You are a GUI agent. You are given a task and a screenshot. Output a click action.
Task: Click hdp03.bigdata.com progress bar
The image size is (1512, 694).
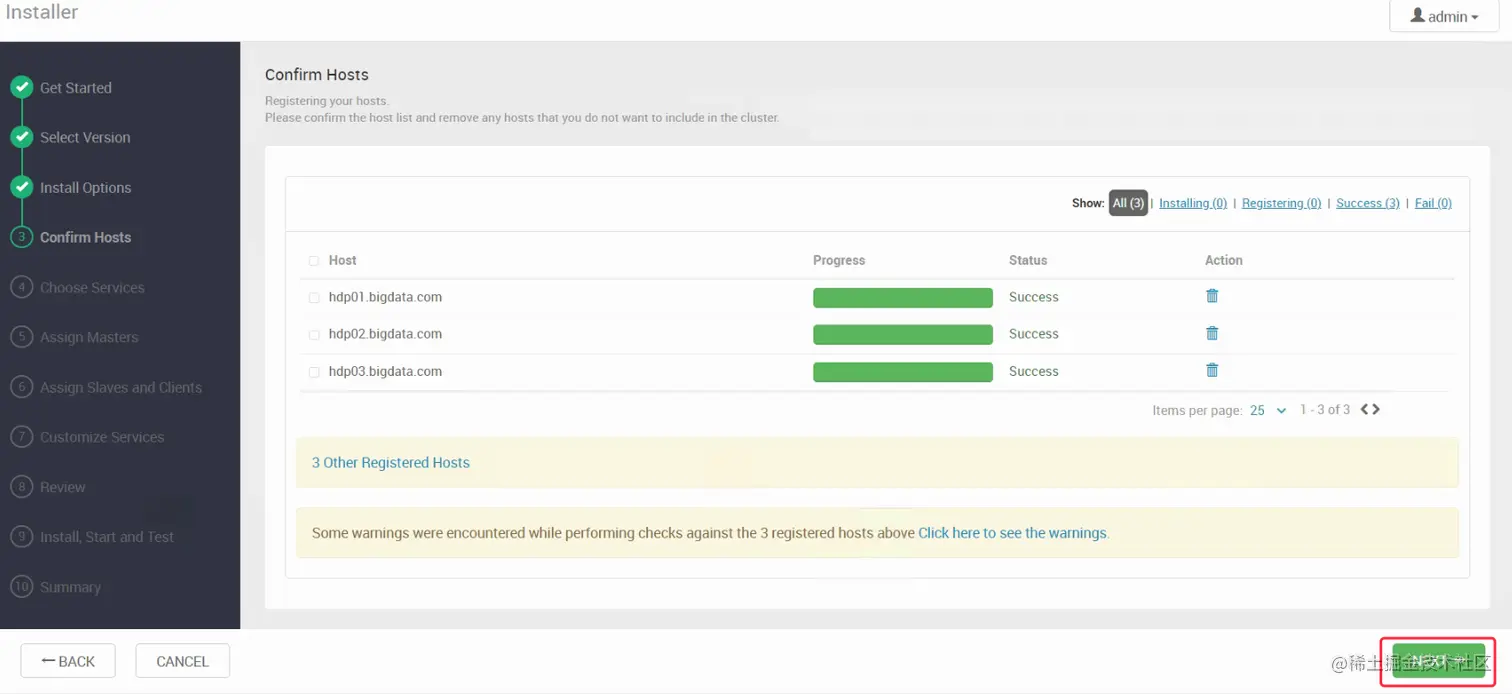[x=903, y=372]
